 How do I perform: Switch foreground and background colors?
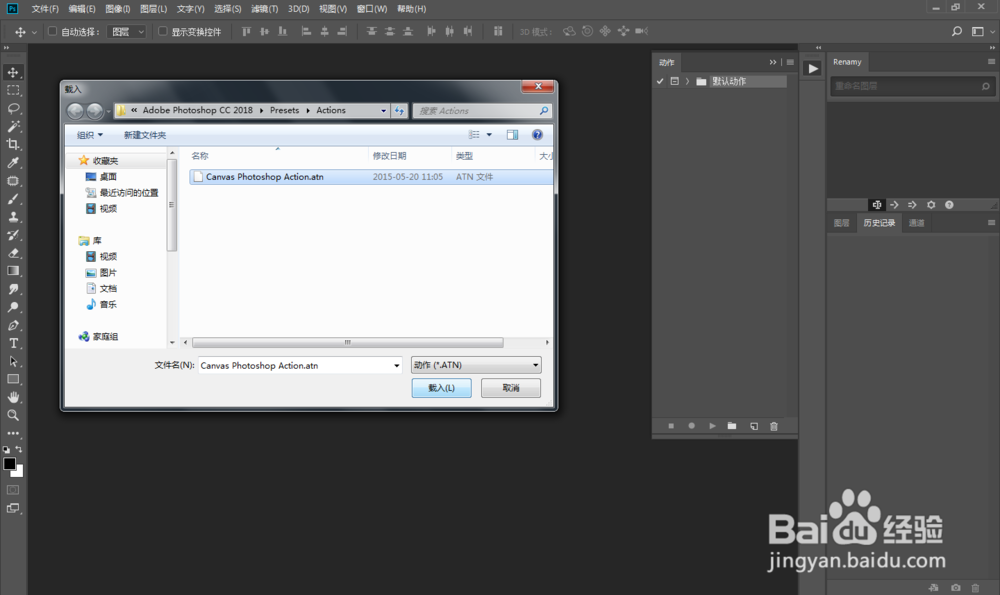point(18,450)
